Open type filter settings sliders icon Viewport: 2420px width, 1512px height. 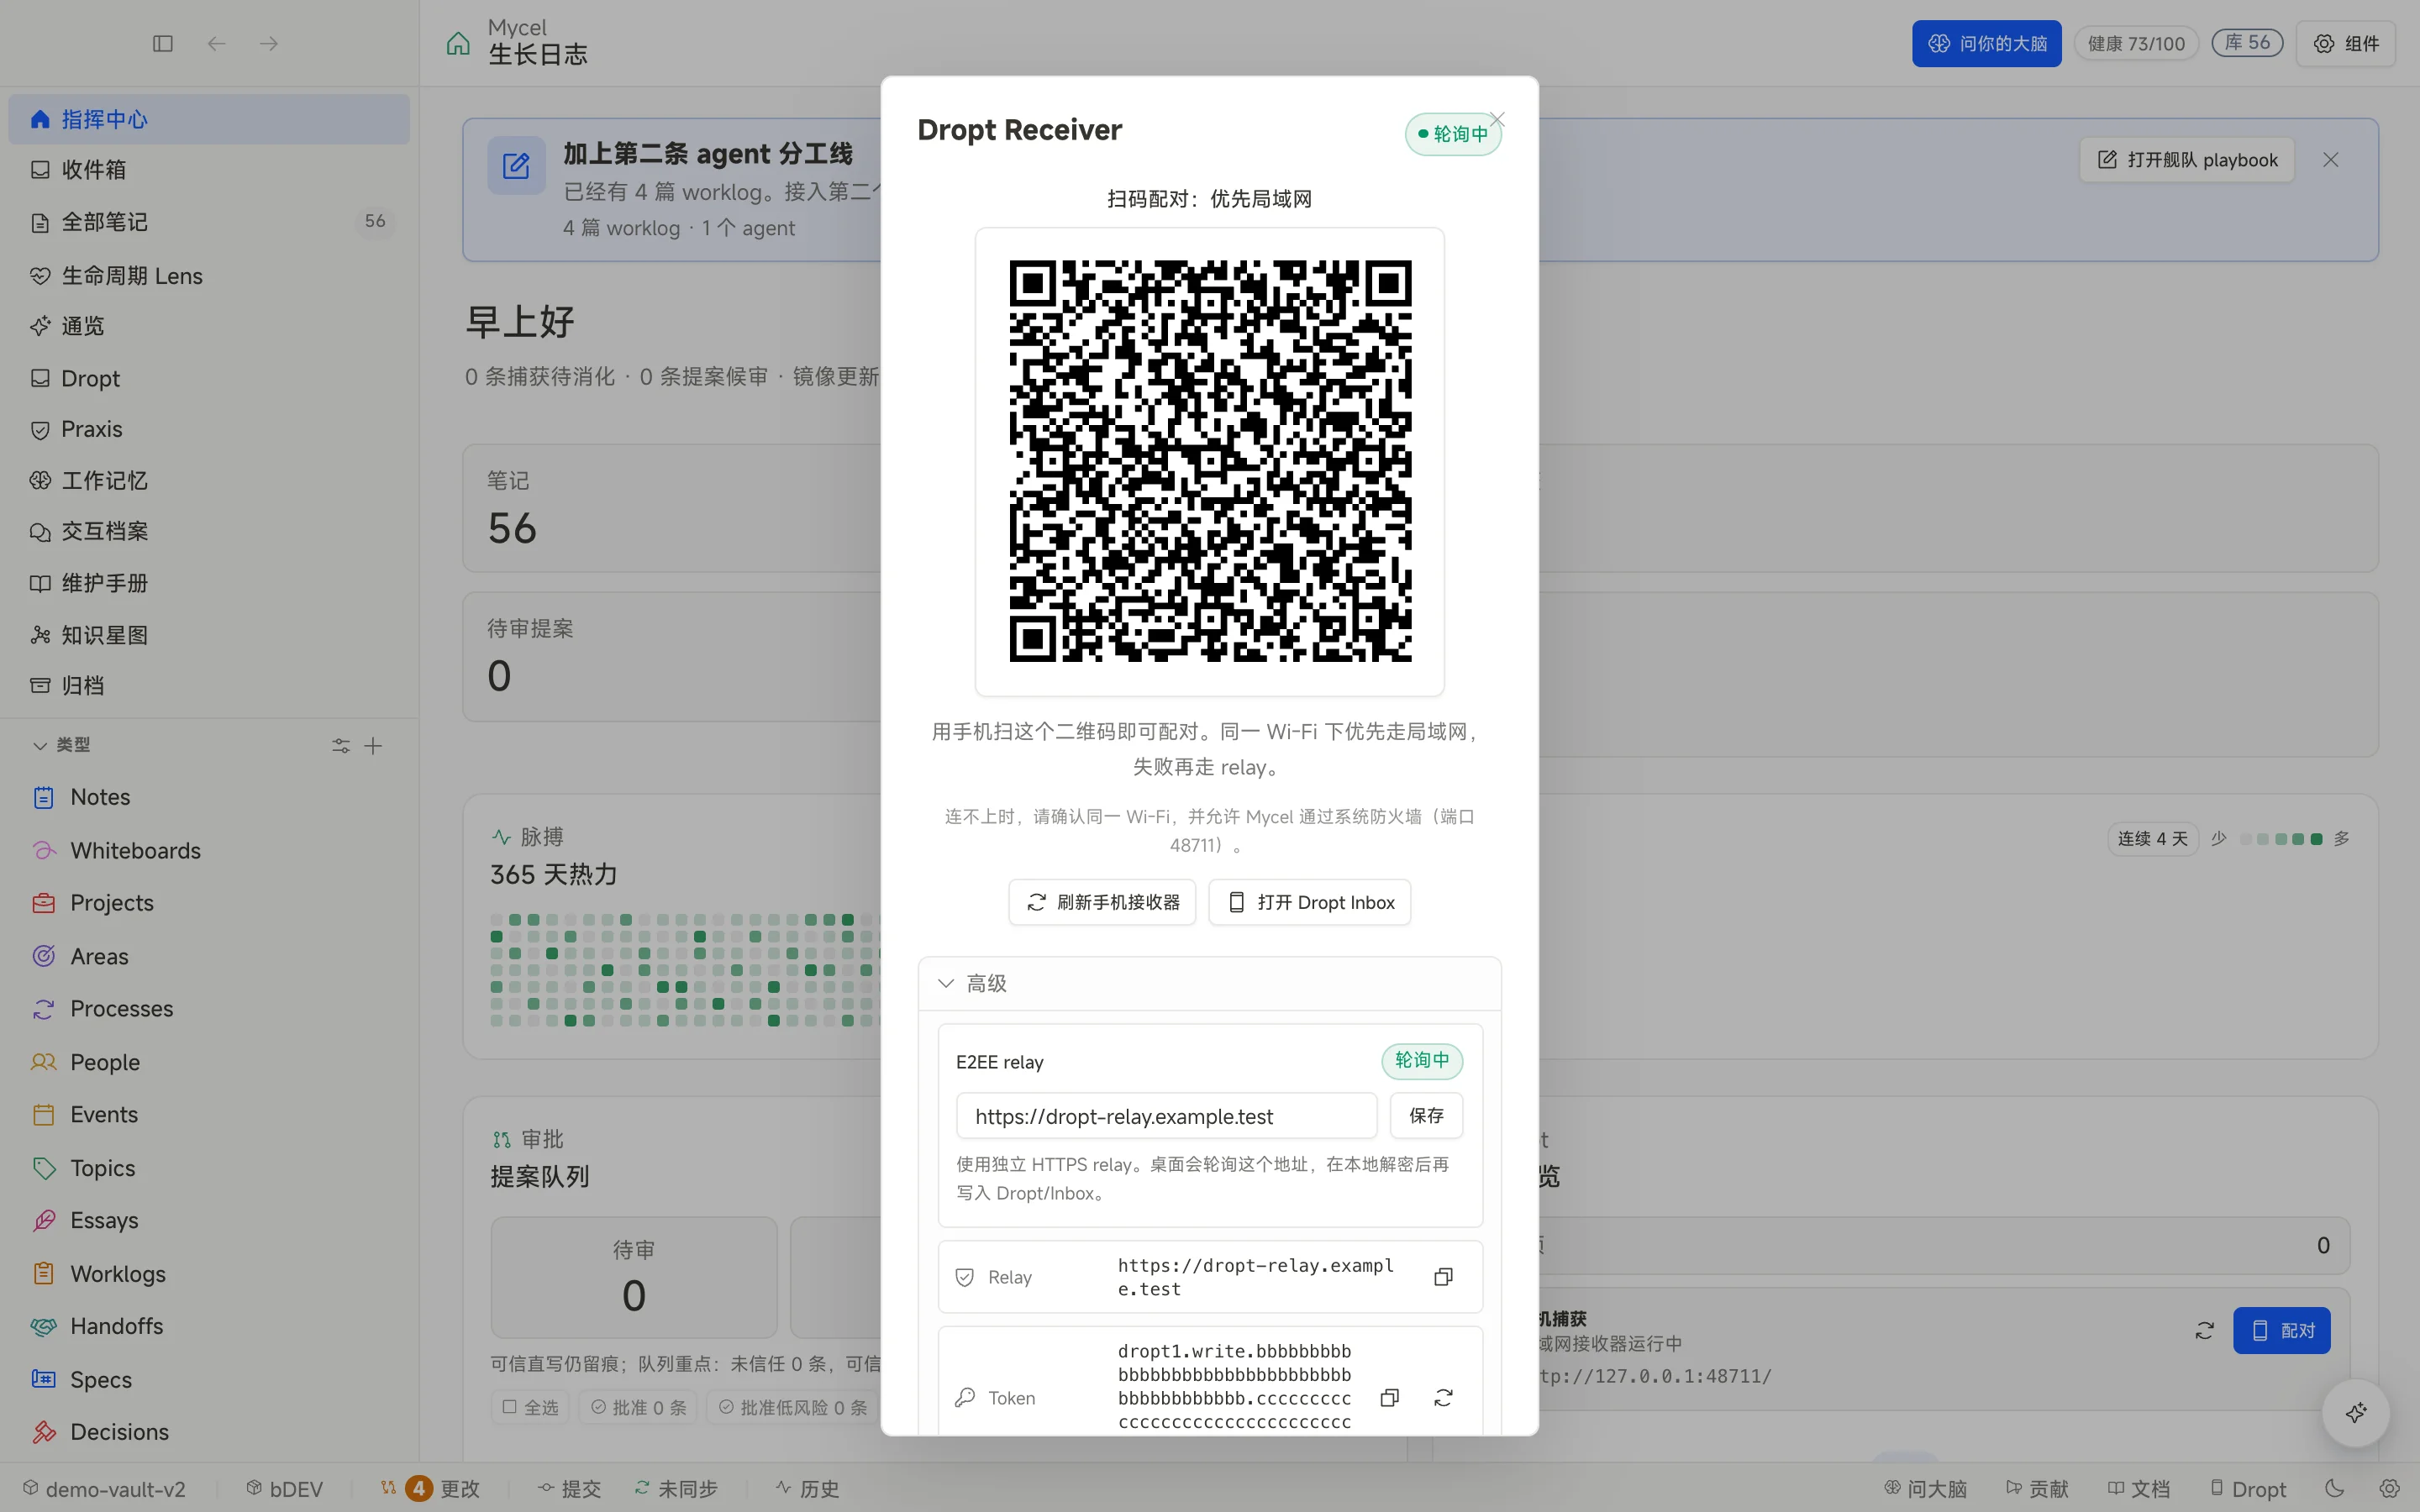point(341,746)
